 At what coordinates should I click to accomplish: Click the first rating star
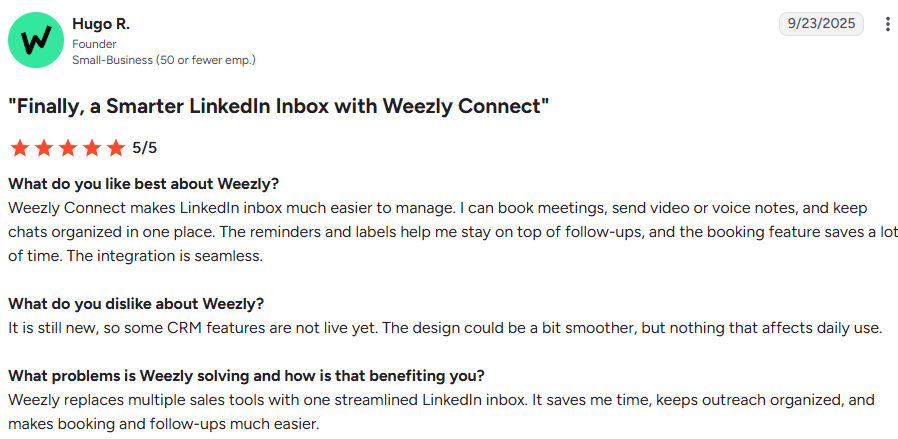(x=20, y=148)
